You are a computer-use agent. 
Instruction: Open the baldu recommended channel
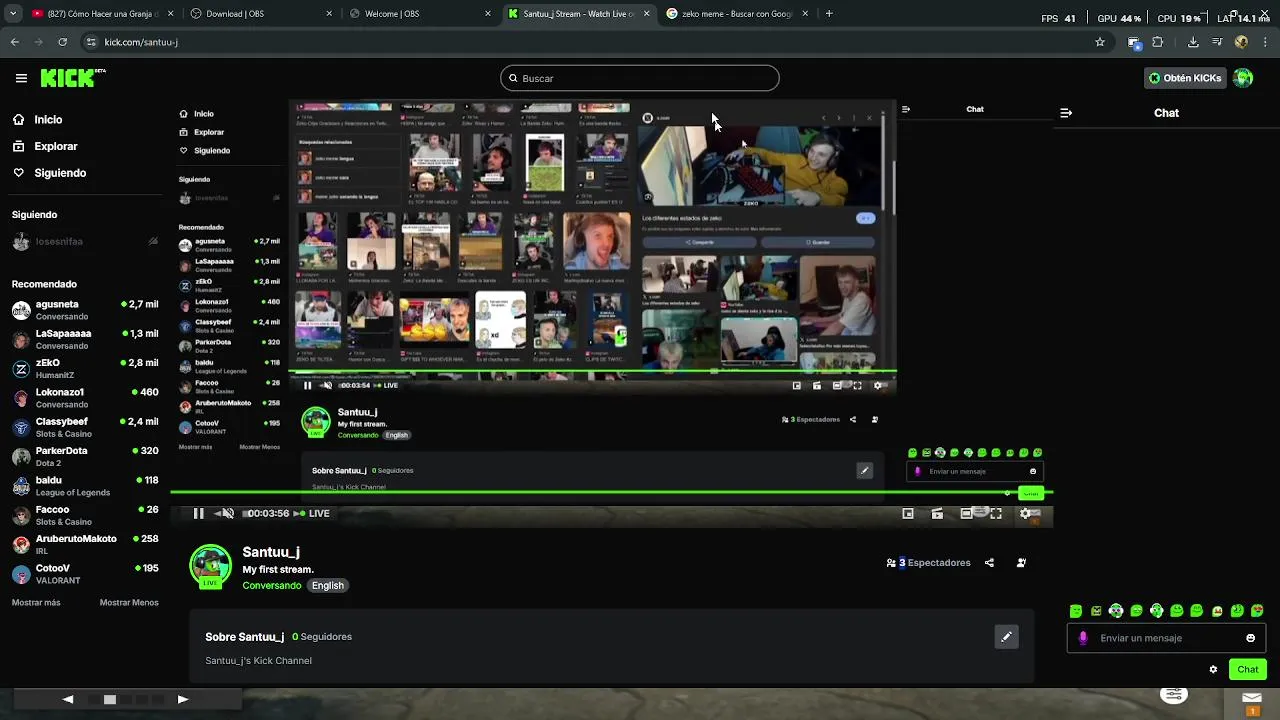tap(85, 486)
